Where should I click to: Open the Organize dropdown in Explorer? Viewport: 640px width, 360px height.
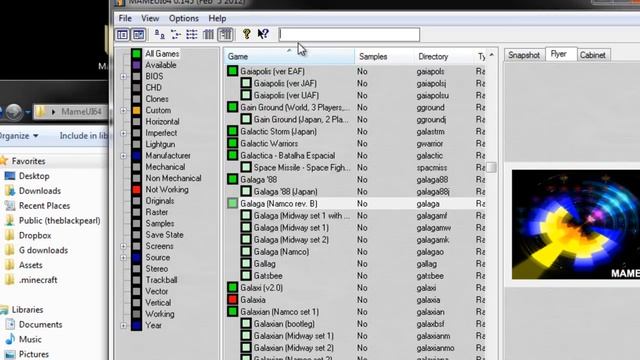coord(19,136)
